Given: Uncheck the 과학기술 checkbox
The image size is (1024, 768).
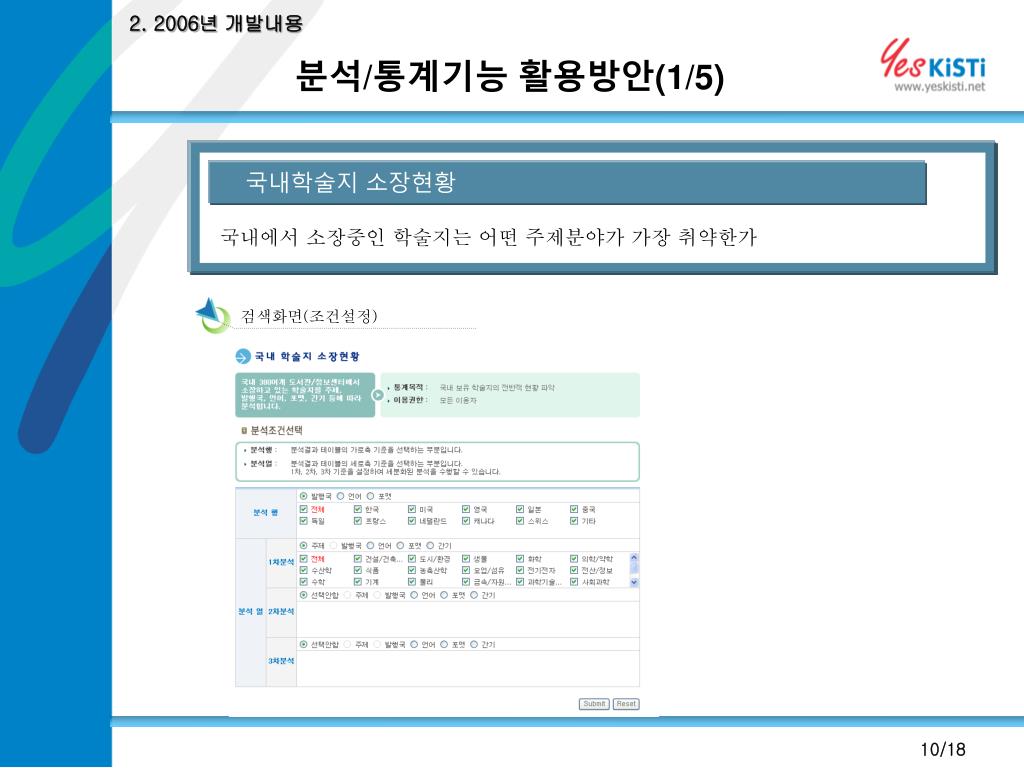Looking at the screenshot, I should tap(520, 581).
